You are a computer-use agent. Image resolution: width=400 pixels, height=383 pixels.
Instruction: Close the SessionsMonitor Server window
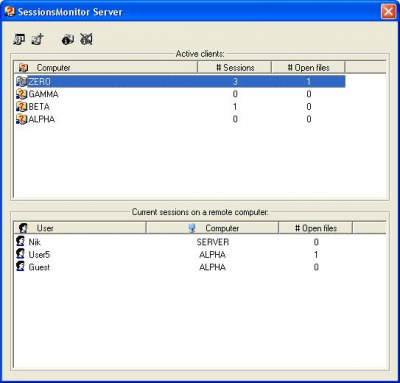click(388, 12)
